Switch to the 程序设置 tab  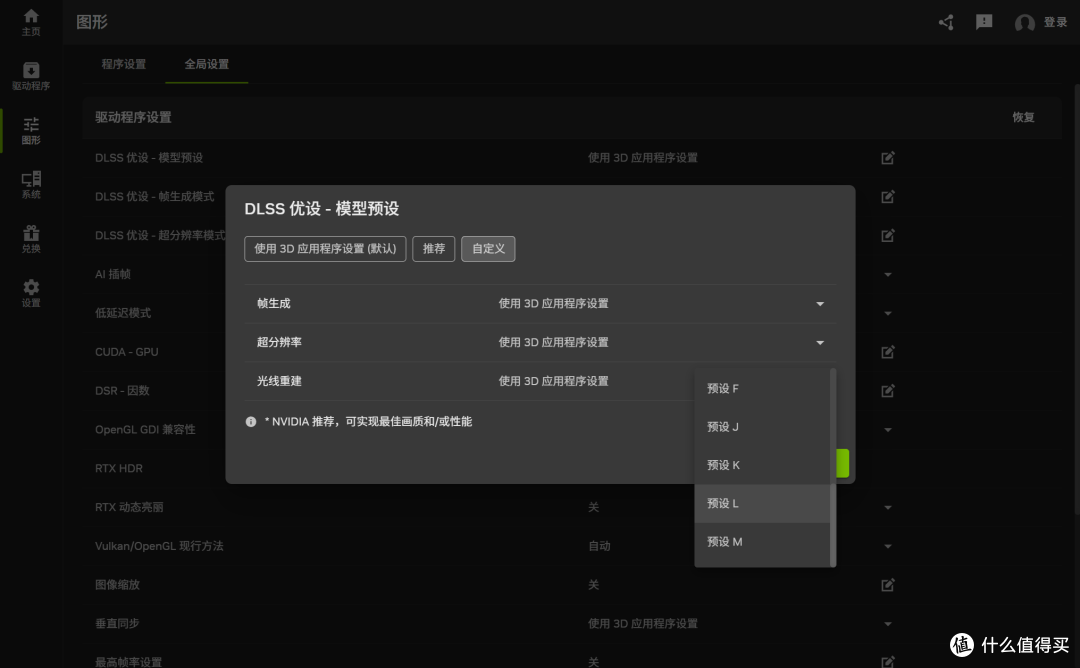124,64
